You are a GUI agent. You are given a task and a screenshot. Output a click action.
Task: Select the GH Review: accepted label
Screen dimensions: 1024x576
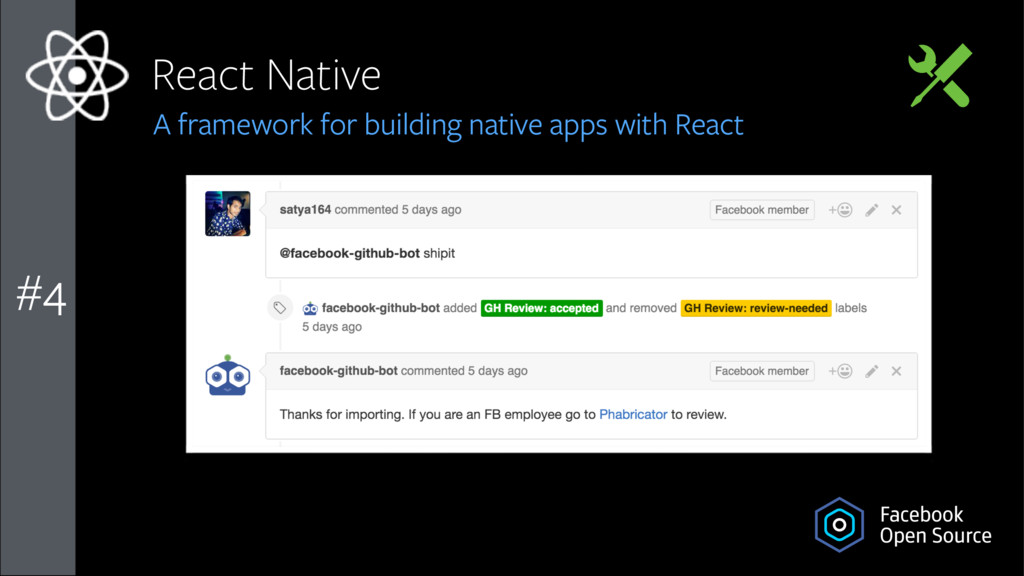[x=541, y=308]
